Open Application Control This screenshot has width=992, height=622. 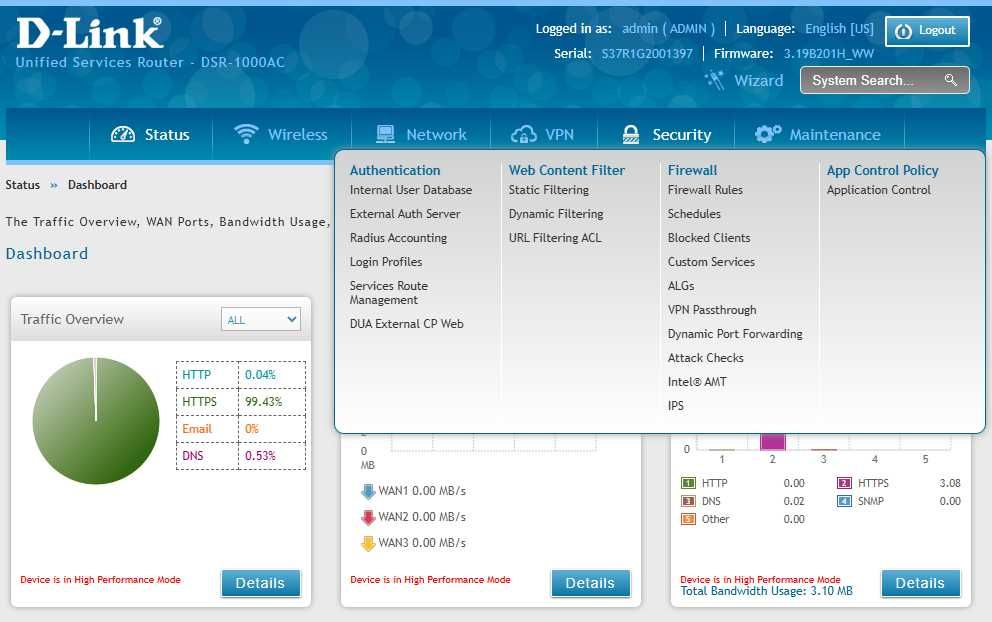click(878, 190)
